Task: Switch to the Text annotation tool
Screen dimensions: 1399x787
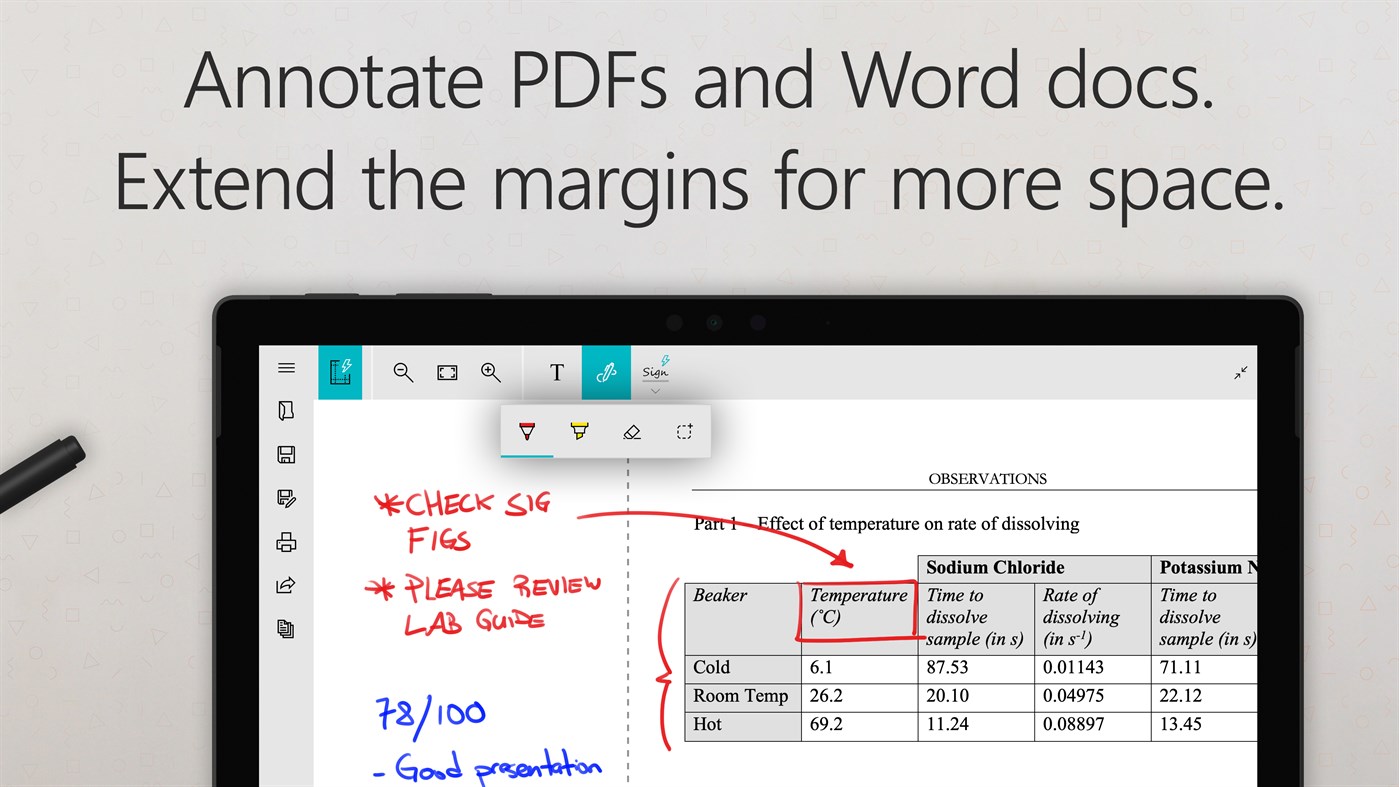Action: pyautogui.click(x=555, y=372)
